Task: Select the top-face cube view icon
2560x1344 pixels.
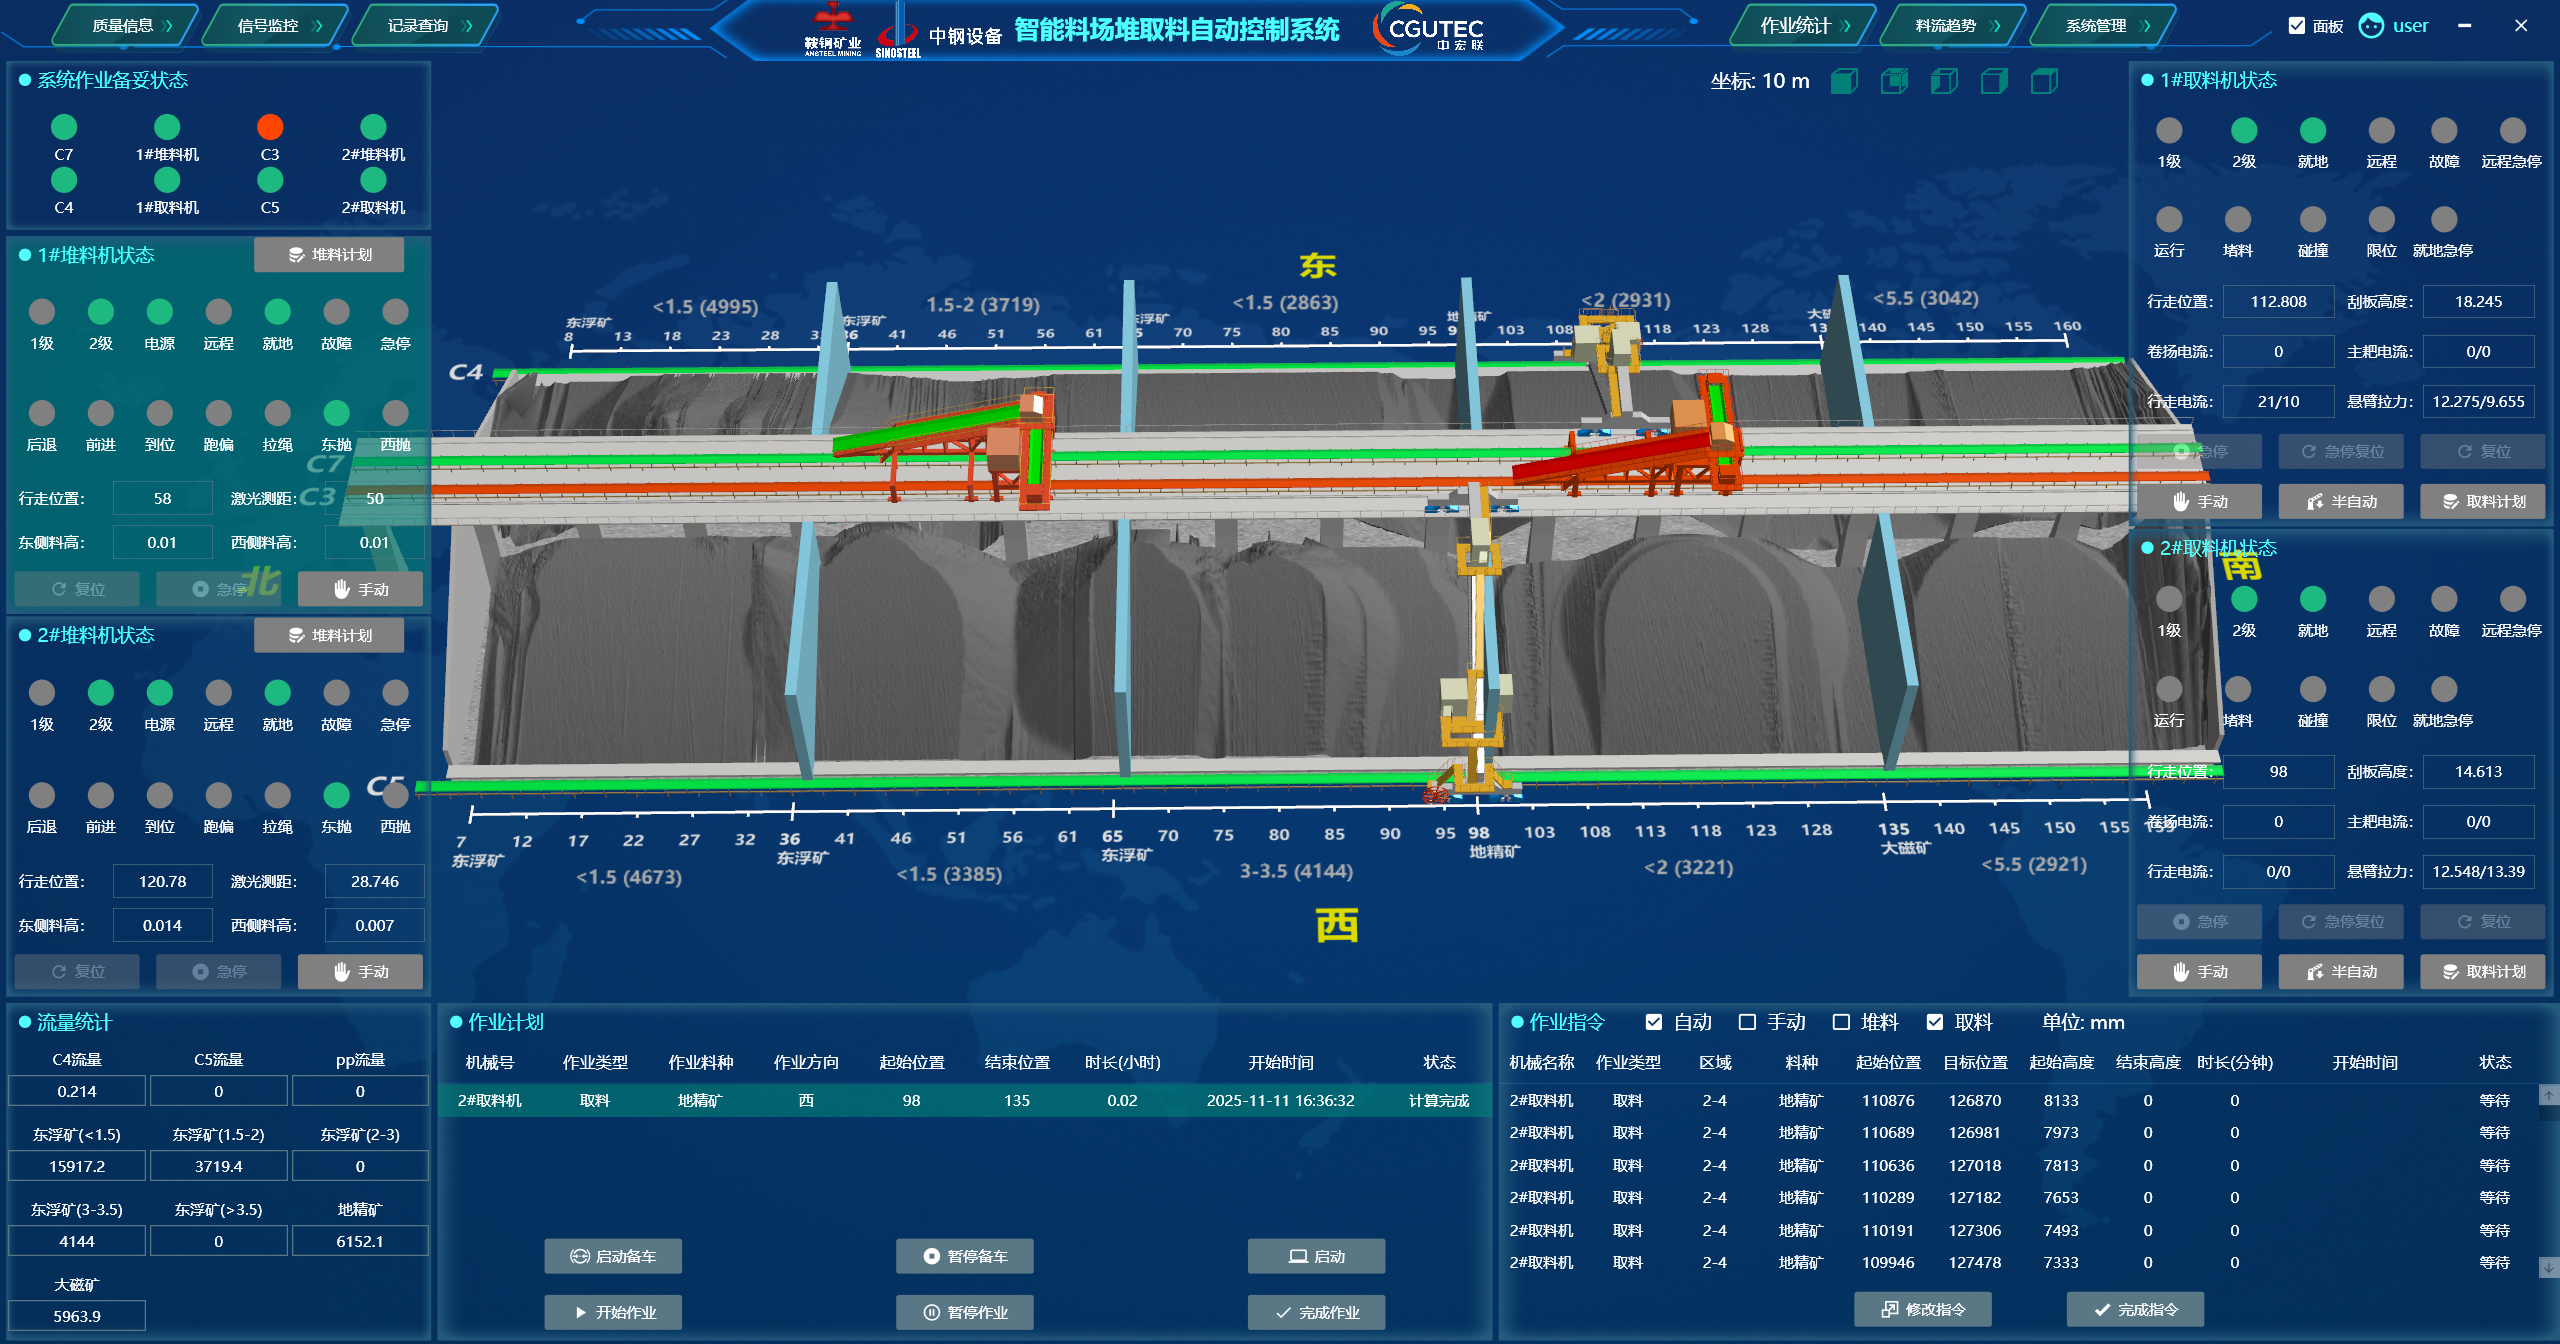Action: pyautogui.click(x=2044, y=81)
